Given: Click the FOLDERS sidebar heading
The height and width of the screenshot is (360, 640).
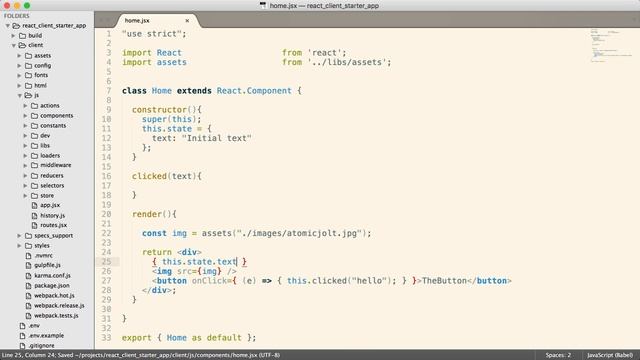Looking at the screenshot, I should point(17,16).
